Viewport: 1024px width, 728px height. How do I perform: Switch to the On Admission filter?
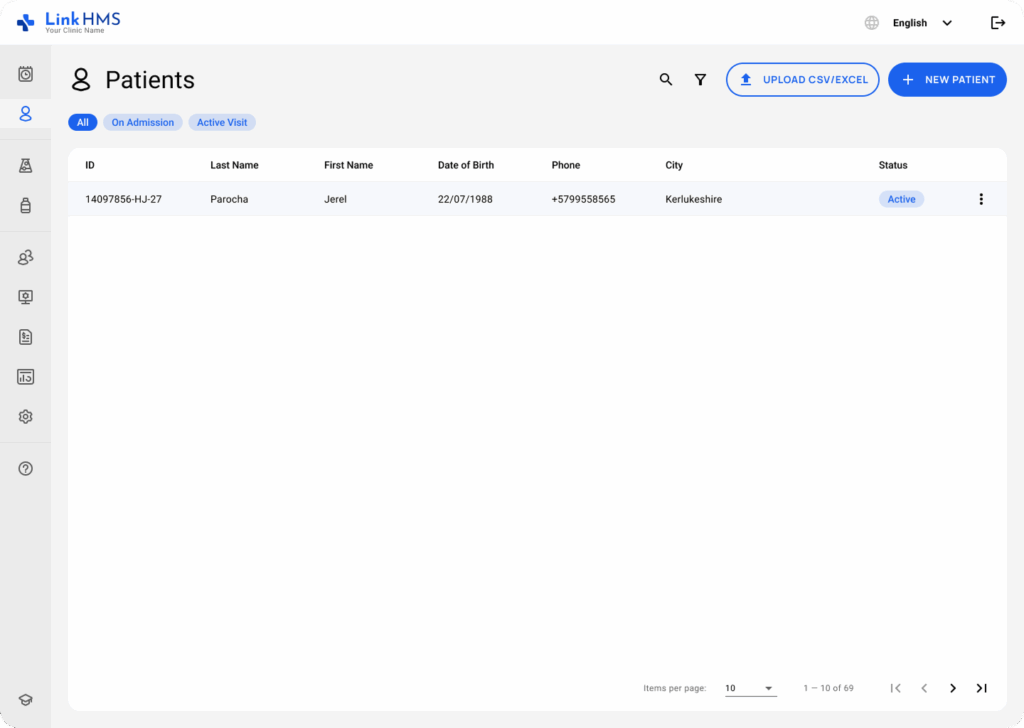142,121
